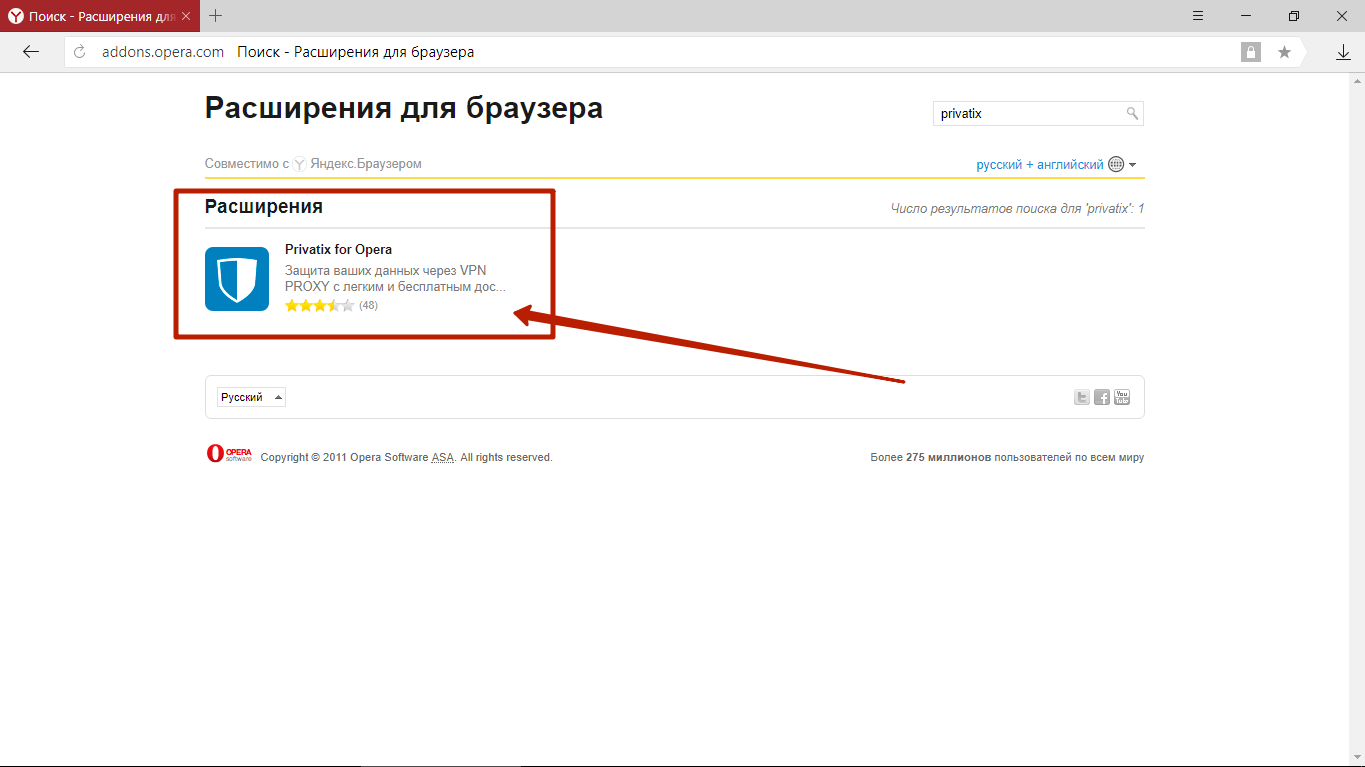1365x767 pixels.
Task: Click the Яндекс.Браузером compatibility text
Action: [x=366, y=164]
